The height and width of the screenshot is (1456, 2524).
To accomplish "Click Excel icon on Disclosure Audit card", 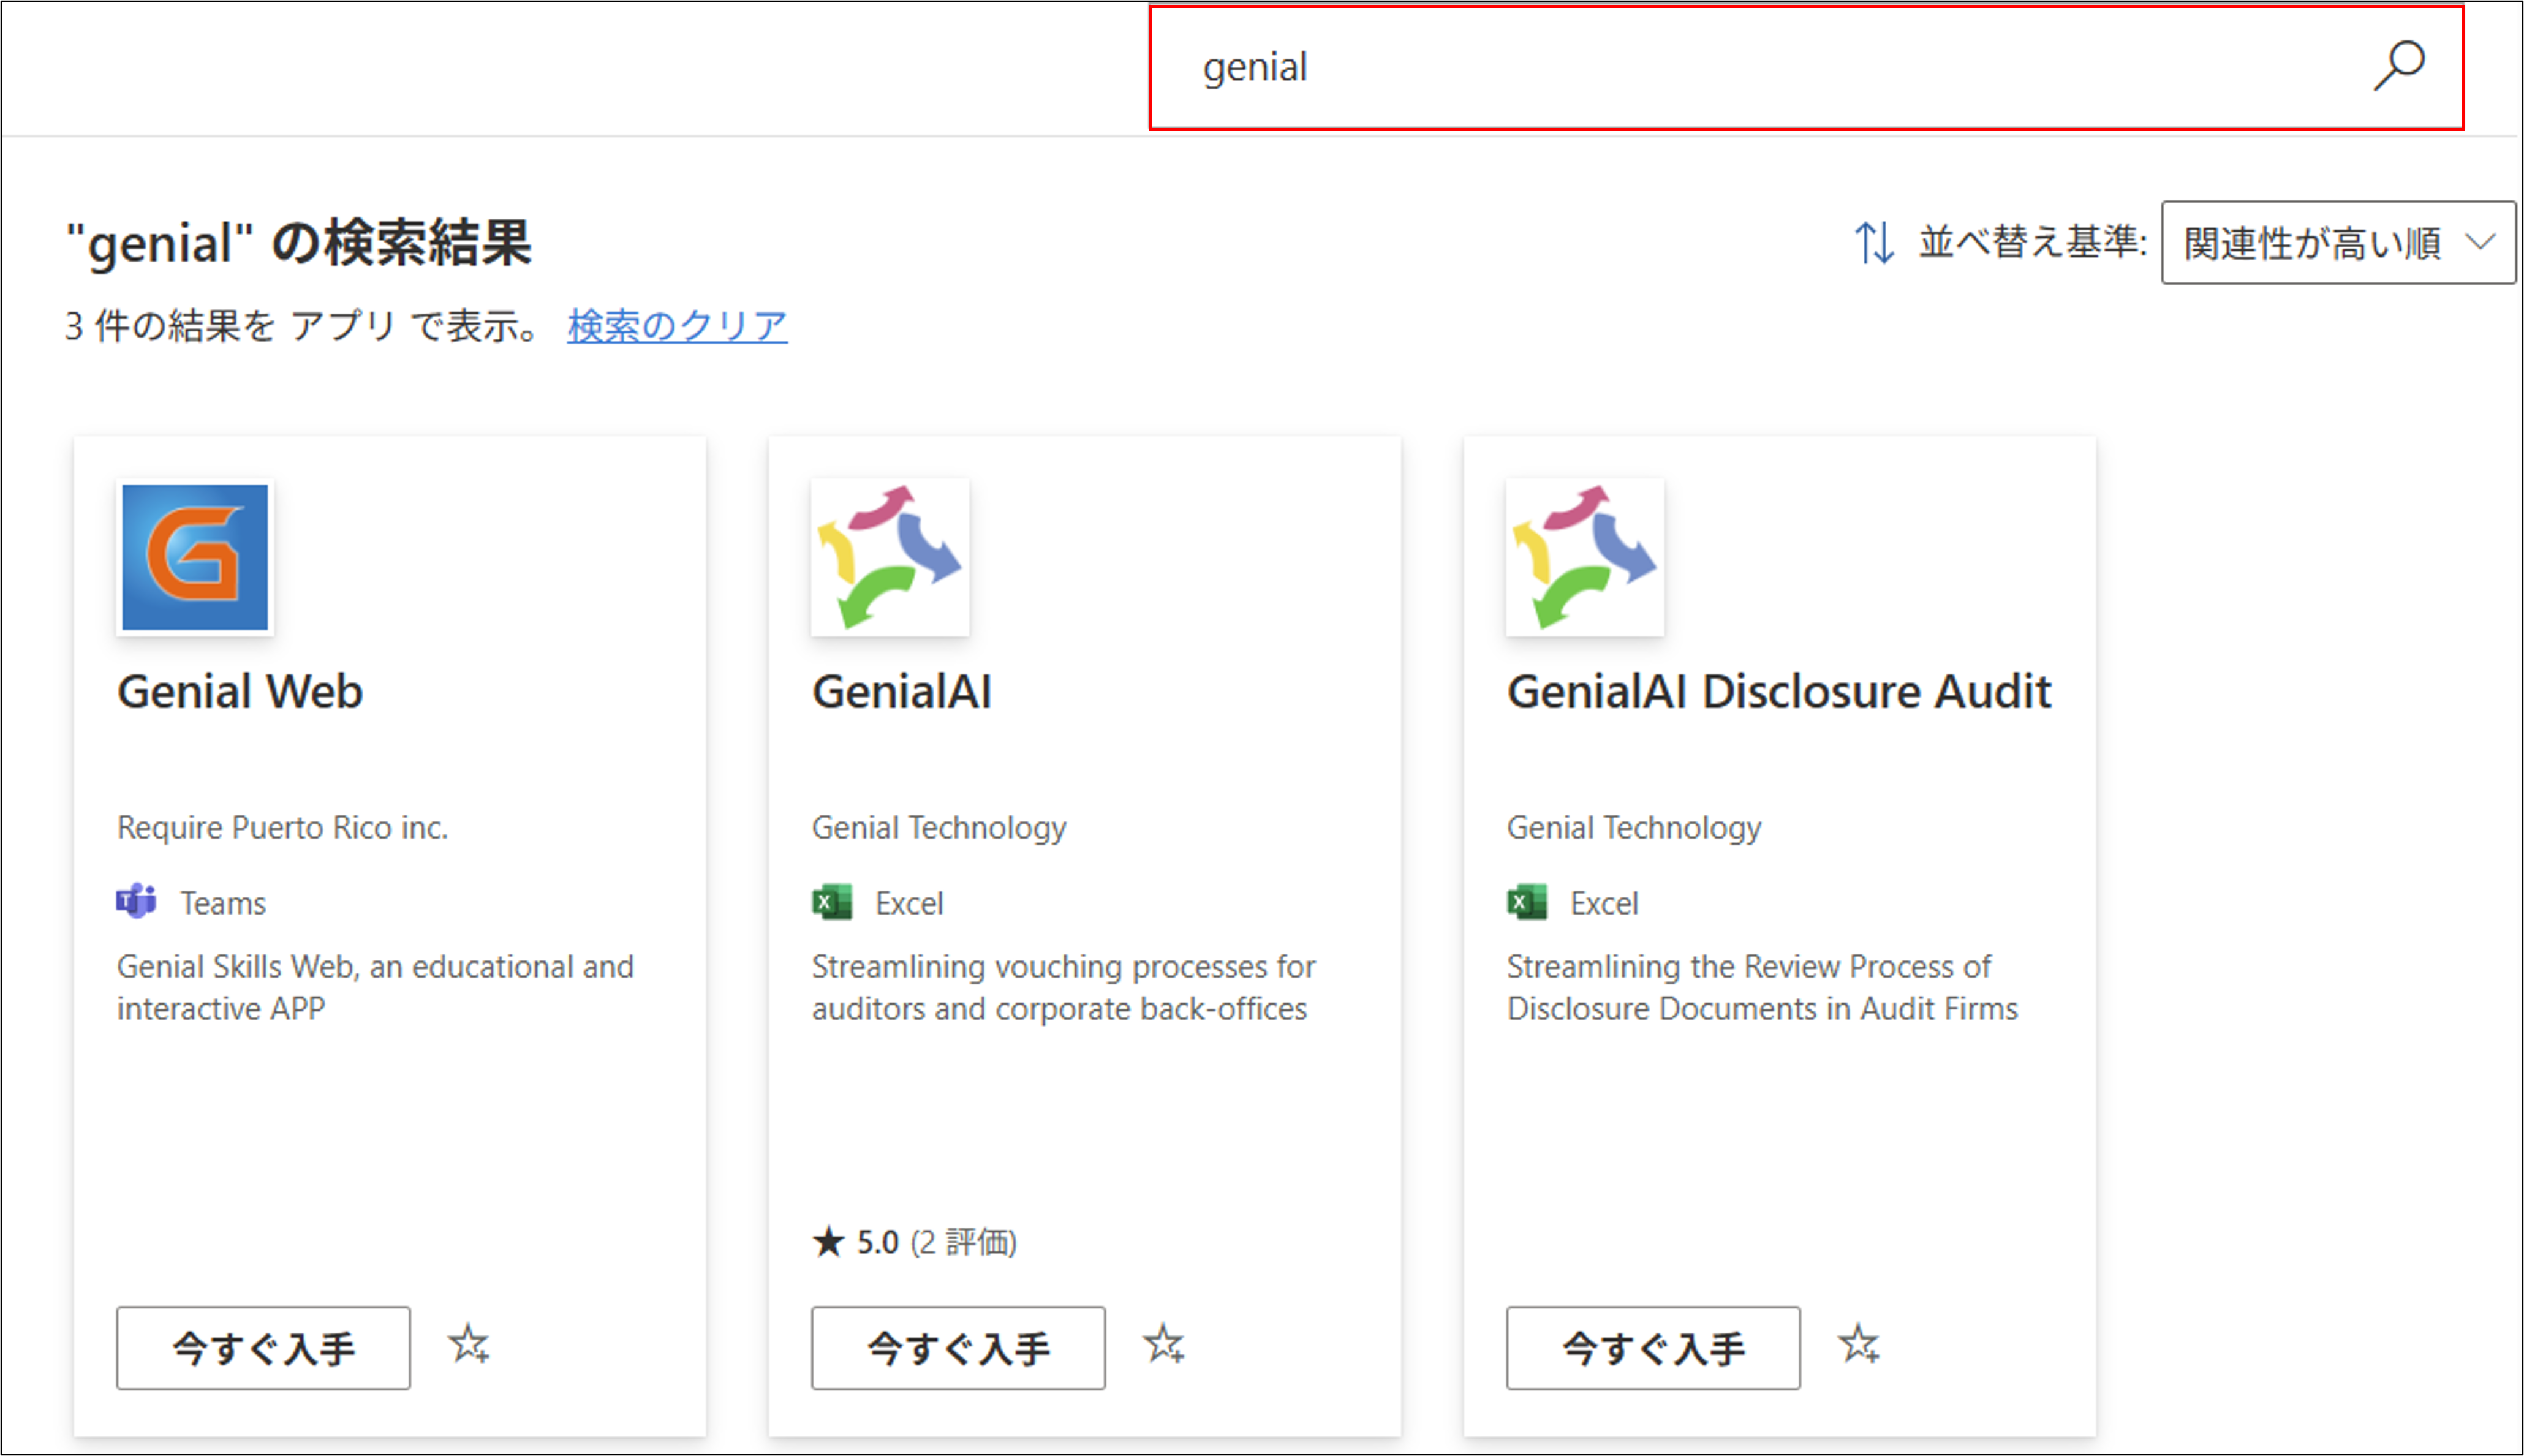I will click(x=1526, y=902).
